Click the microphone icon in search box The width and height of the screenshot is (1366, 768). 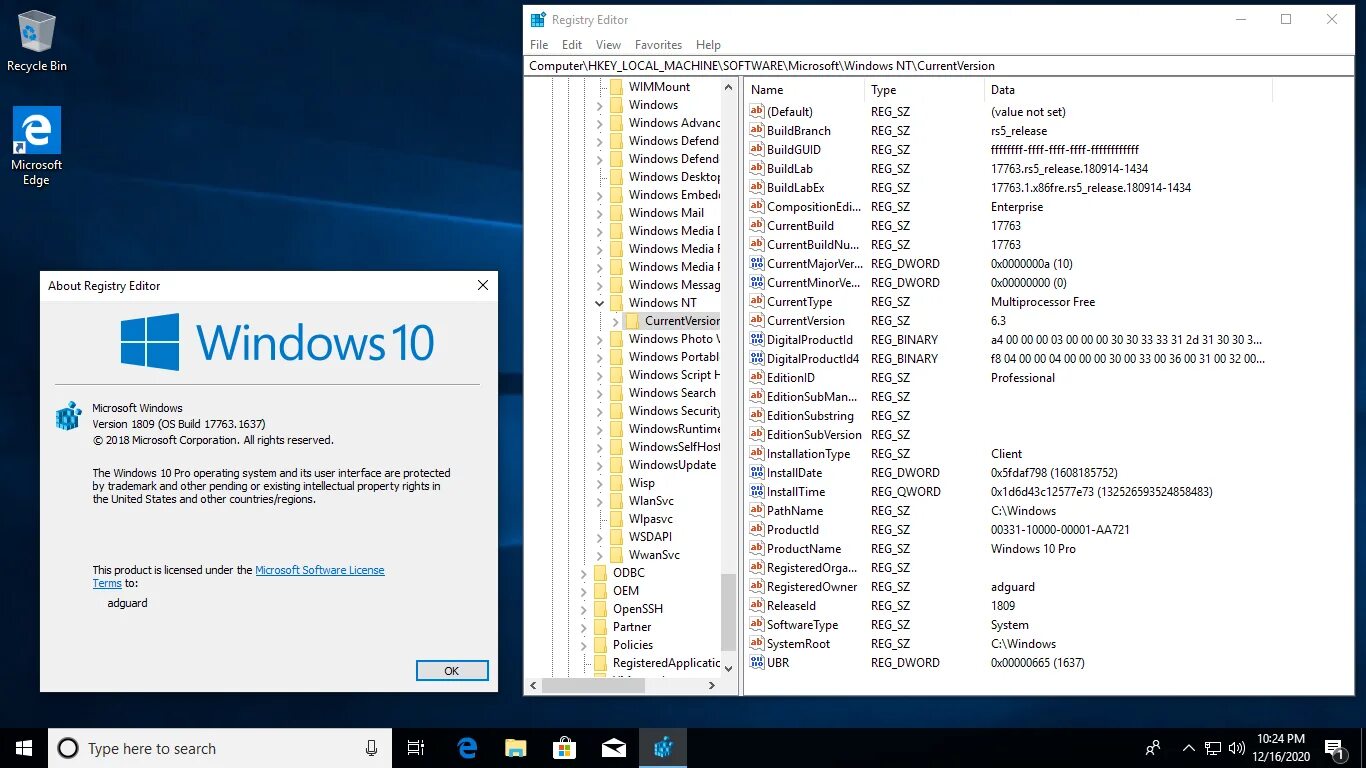point(372,748)
